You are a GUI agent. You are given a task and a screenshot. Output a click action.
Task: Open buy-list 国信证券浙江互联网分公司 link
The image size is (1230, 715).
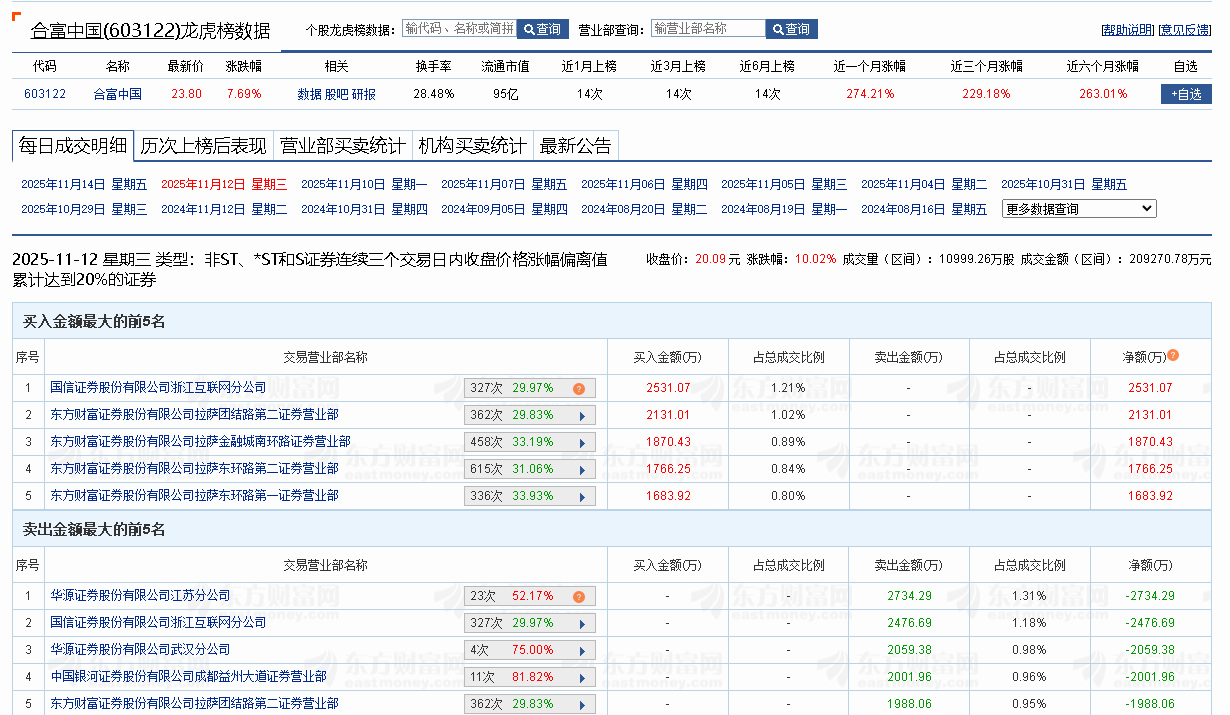(158, 387)
